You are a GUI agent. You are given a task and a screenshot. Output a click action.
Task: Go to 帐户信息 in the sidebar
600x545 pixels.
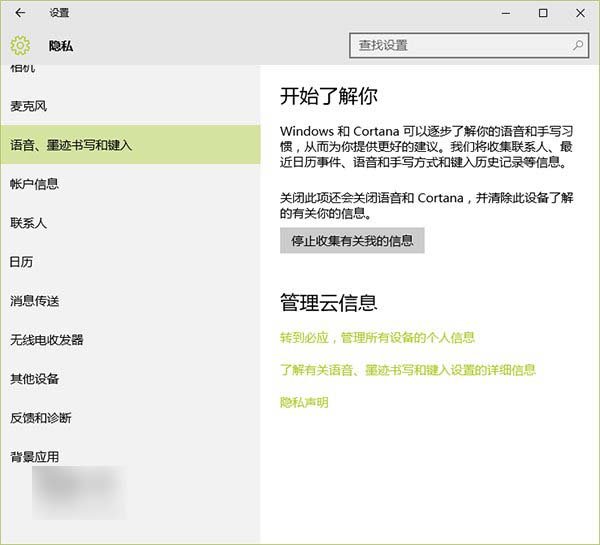coord(34,184)
